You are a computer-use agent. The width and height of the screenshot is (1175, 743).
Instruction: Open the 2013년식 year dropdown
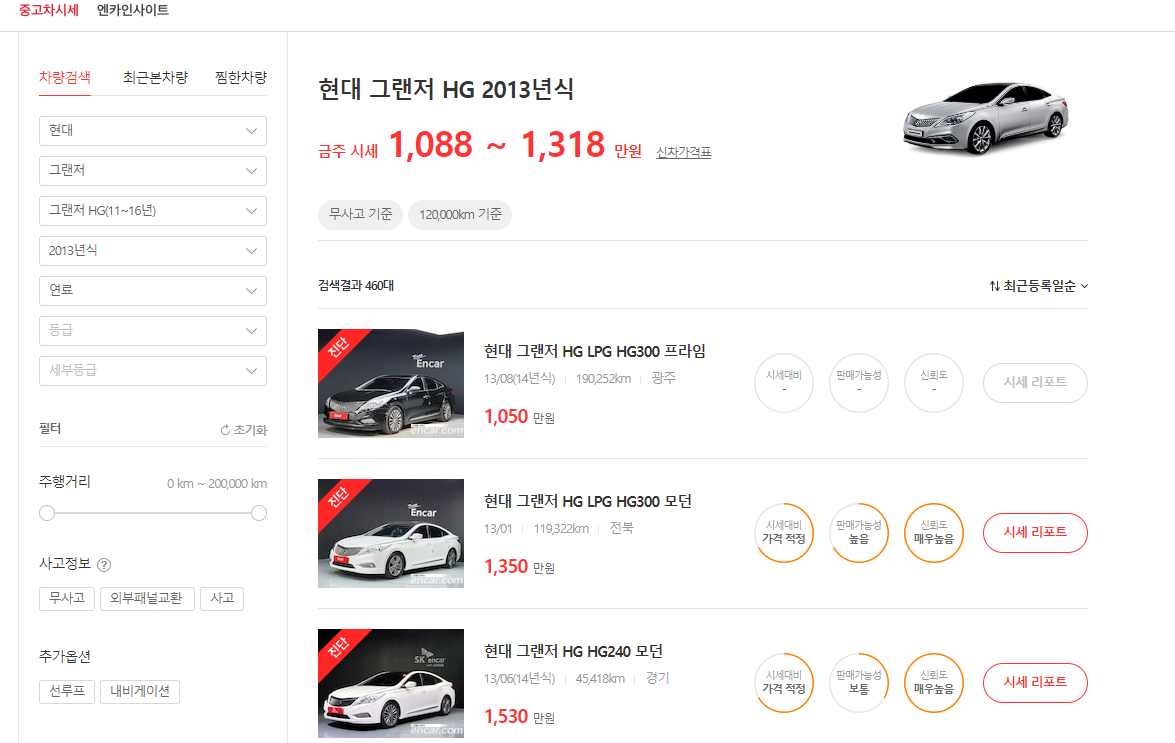tap(153, 251)
